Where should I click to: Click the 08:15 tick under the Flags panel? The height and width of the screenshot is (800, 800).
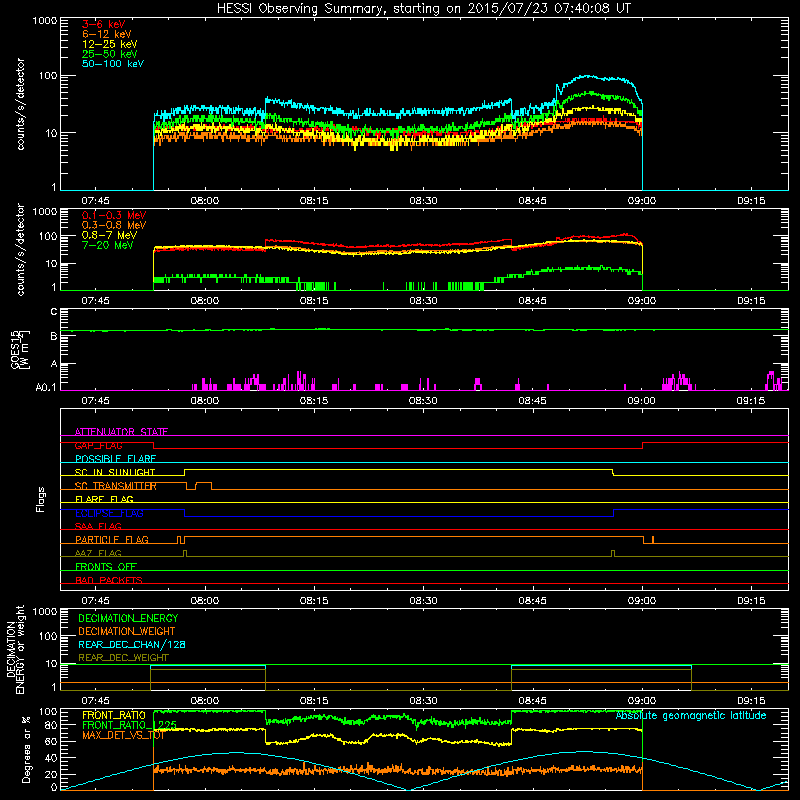point(314,601)
